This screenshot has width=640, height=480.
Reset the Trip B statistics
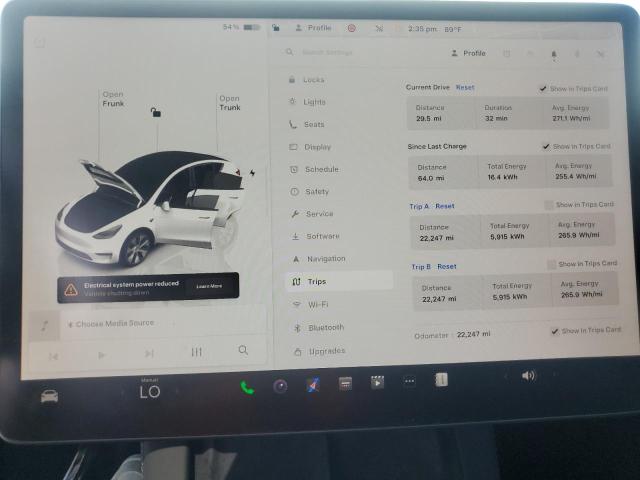pyautogui.click(x=446, y=267)
